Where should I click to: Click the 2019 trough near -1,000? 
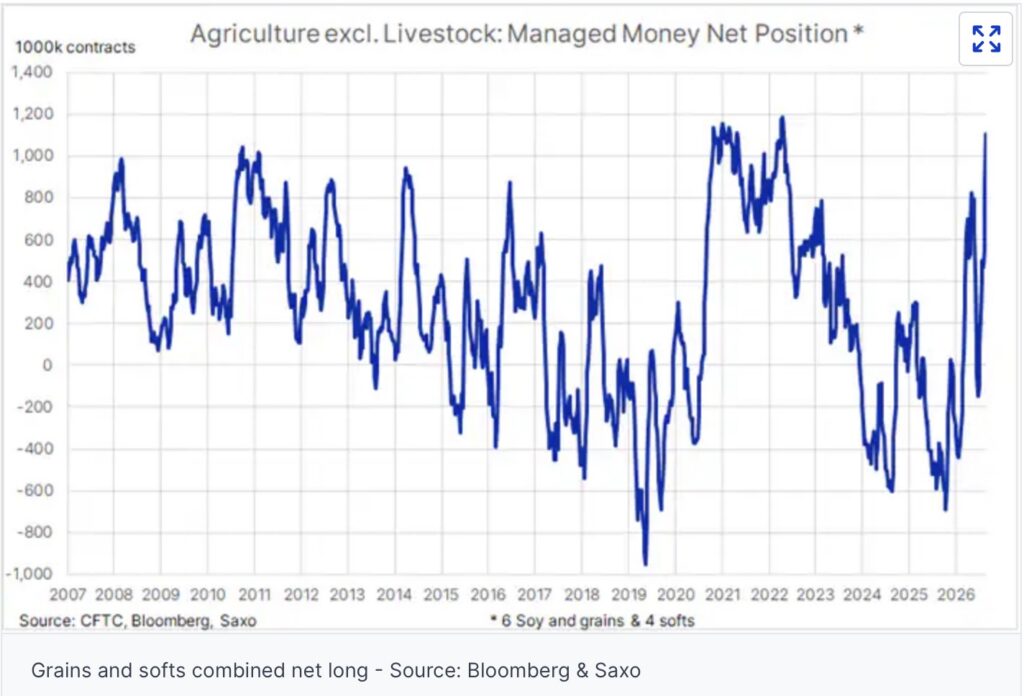645,563
